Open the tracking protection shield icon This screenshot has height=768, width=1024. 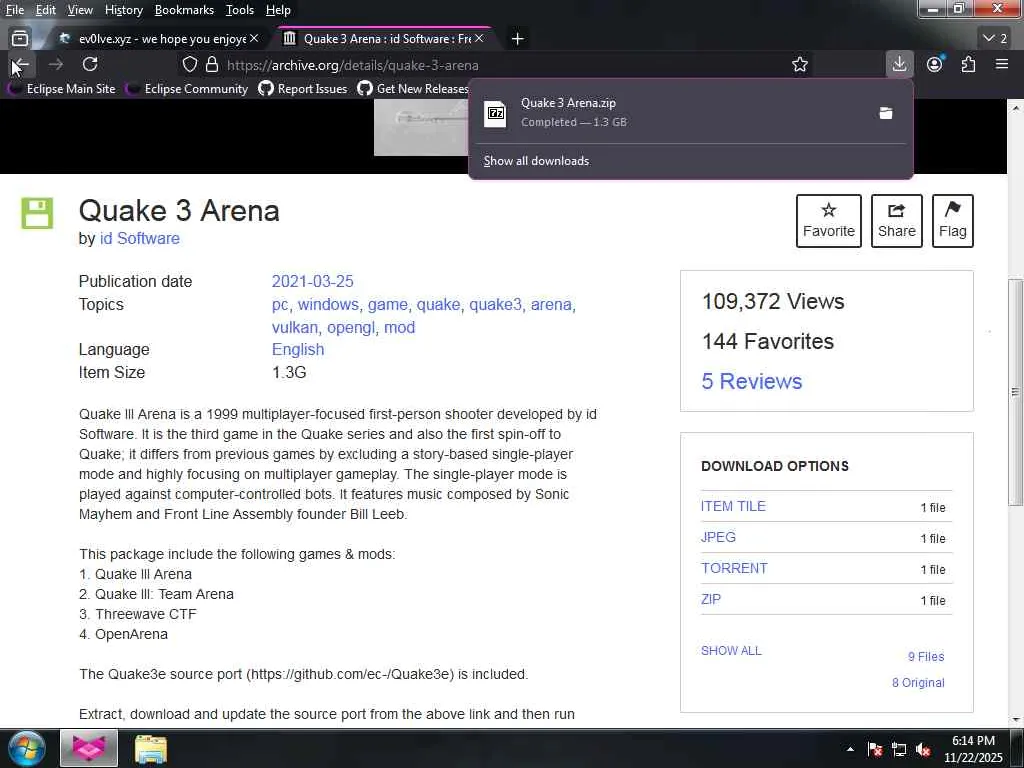pos(189,65)
